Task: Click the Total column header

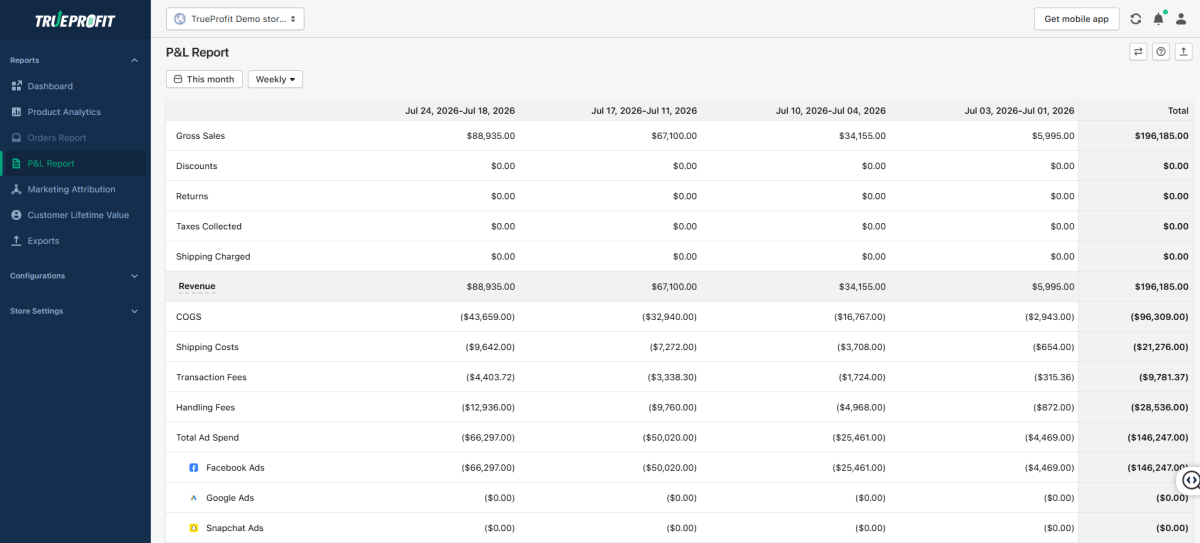Action: tap(1178, 111)
